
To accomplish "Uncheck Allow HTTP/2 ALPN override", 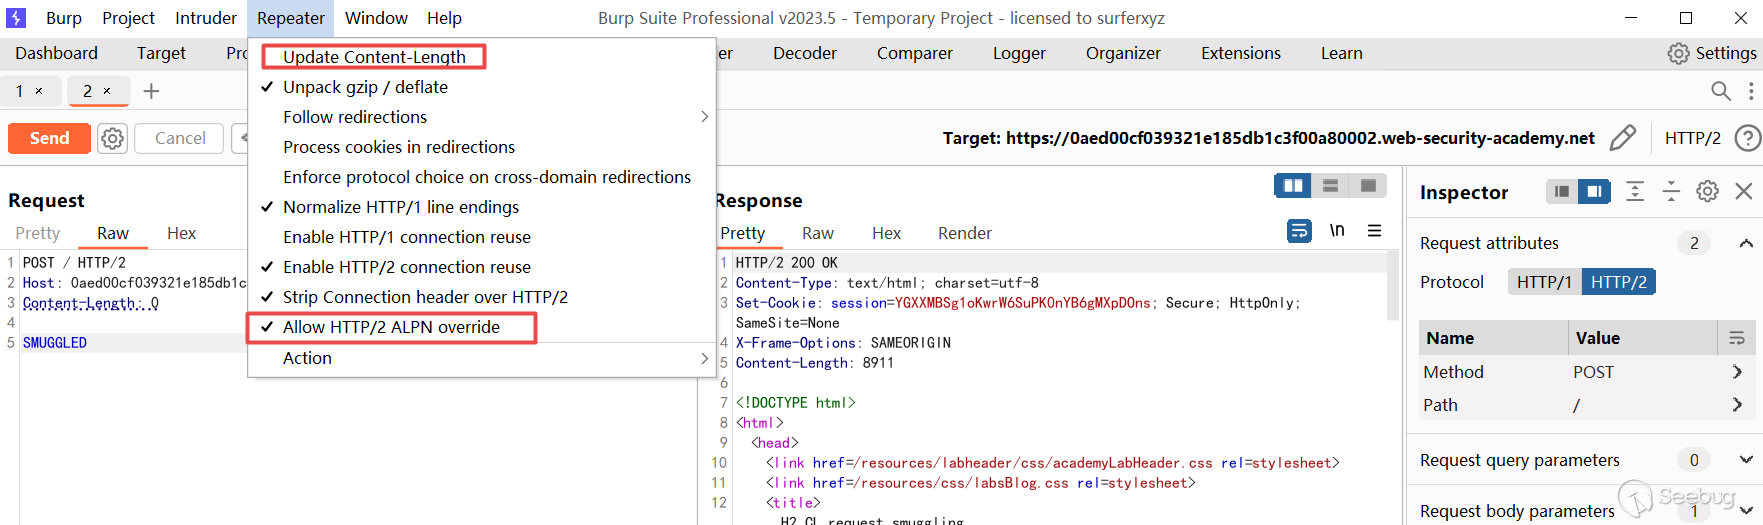I will (x=391, y=327).
